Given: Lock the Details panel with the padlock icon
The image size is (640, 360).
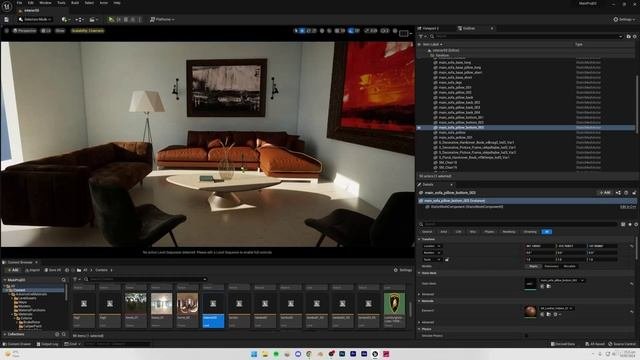Looking at the screenshot, I should [634, 193].
